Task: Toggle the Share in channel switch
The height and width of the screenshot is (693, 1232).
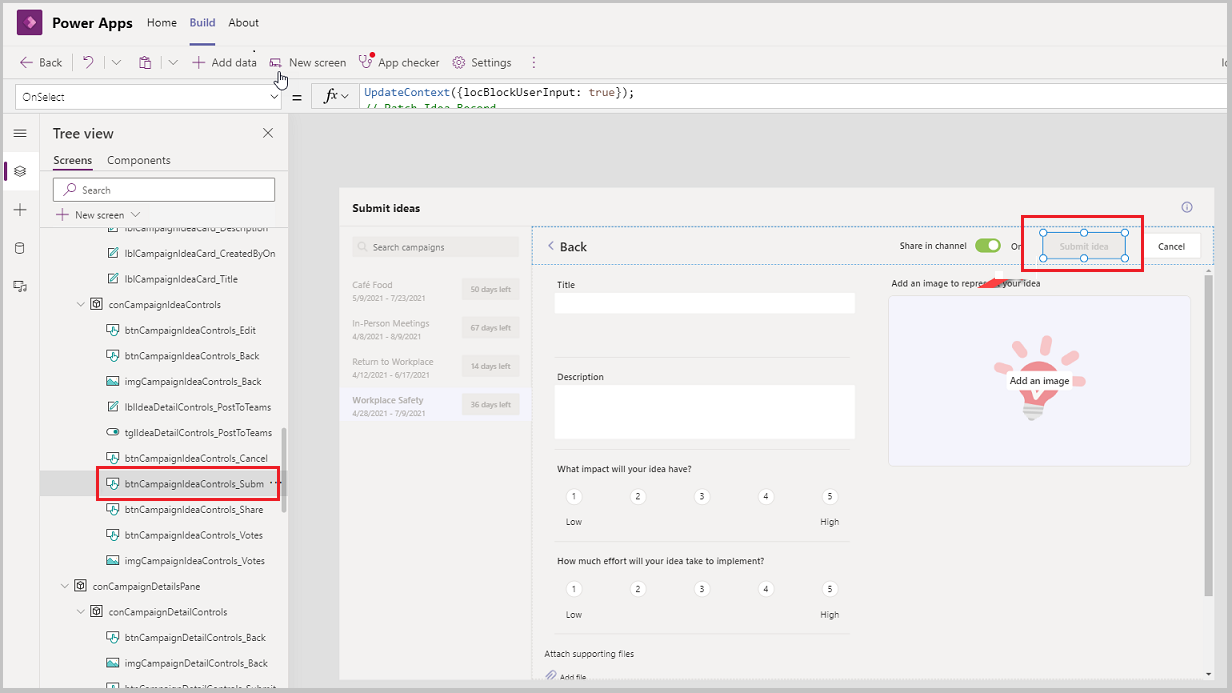Action: (x=988, y=246)
